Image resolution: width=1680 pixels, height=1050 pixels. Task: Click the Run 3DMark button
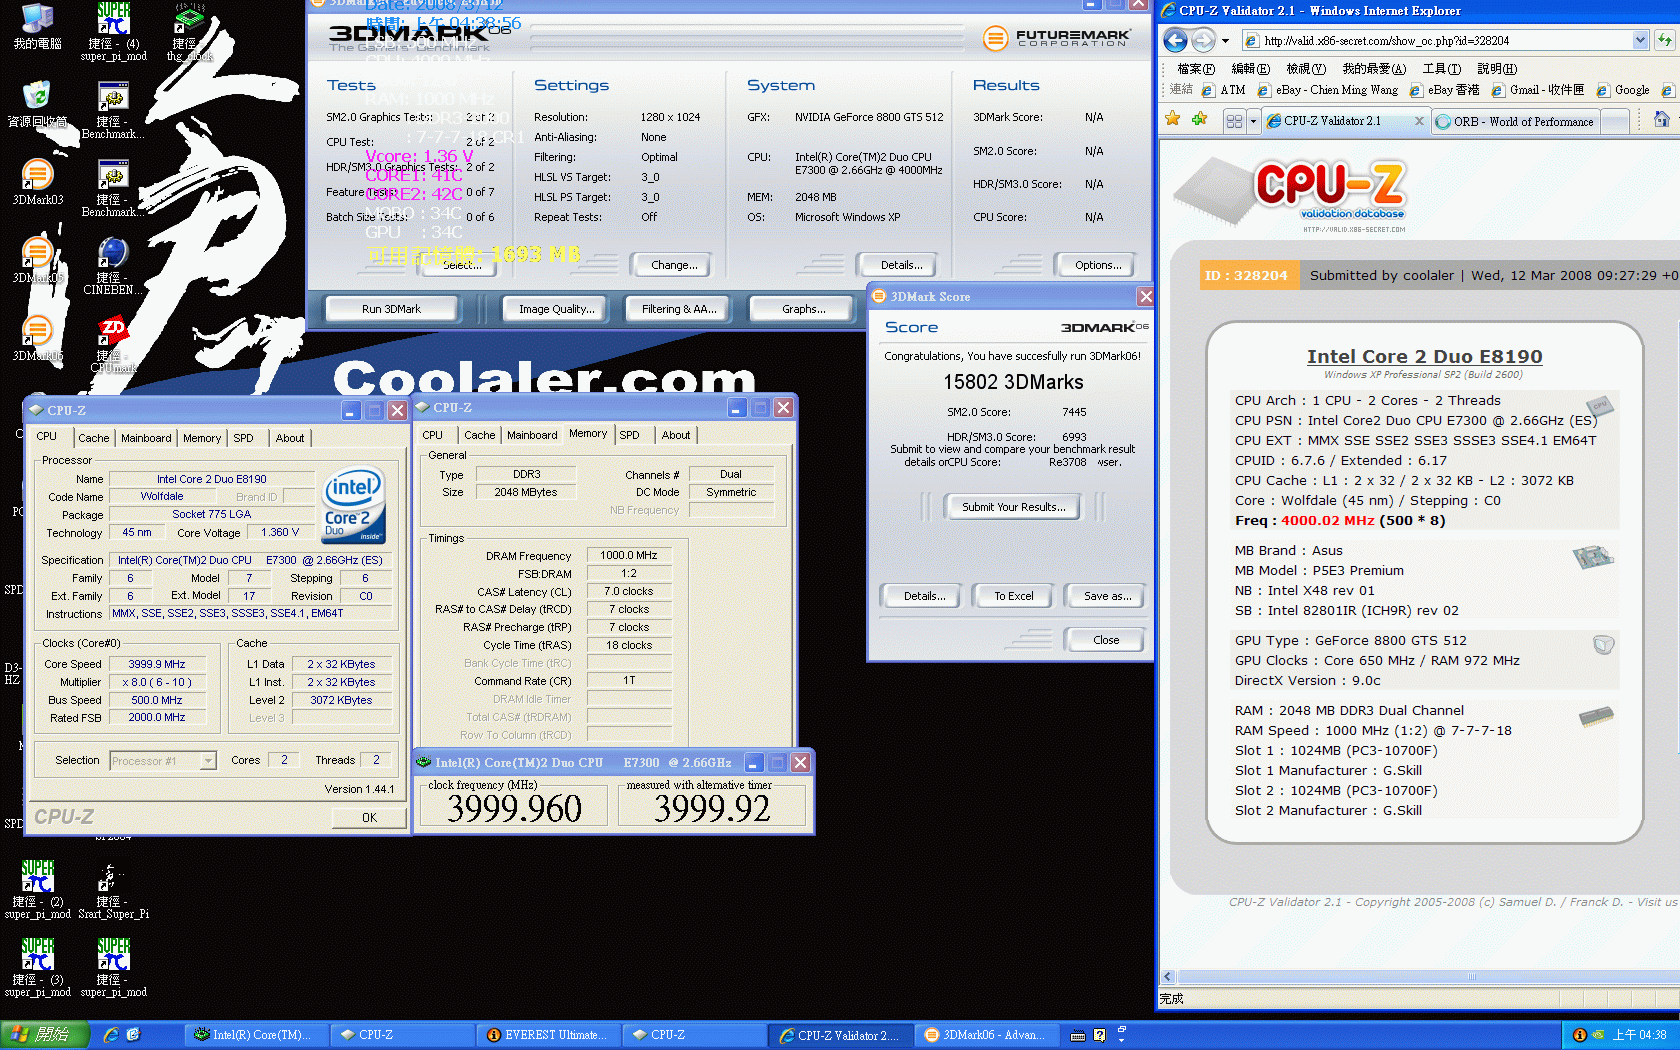[391, 309]
